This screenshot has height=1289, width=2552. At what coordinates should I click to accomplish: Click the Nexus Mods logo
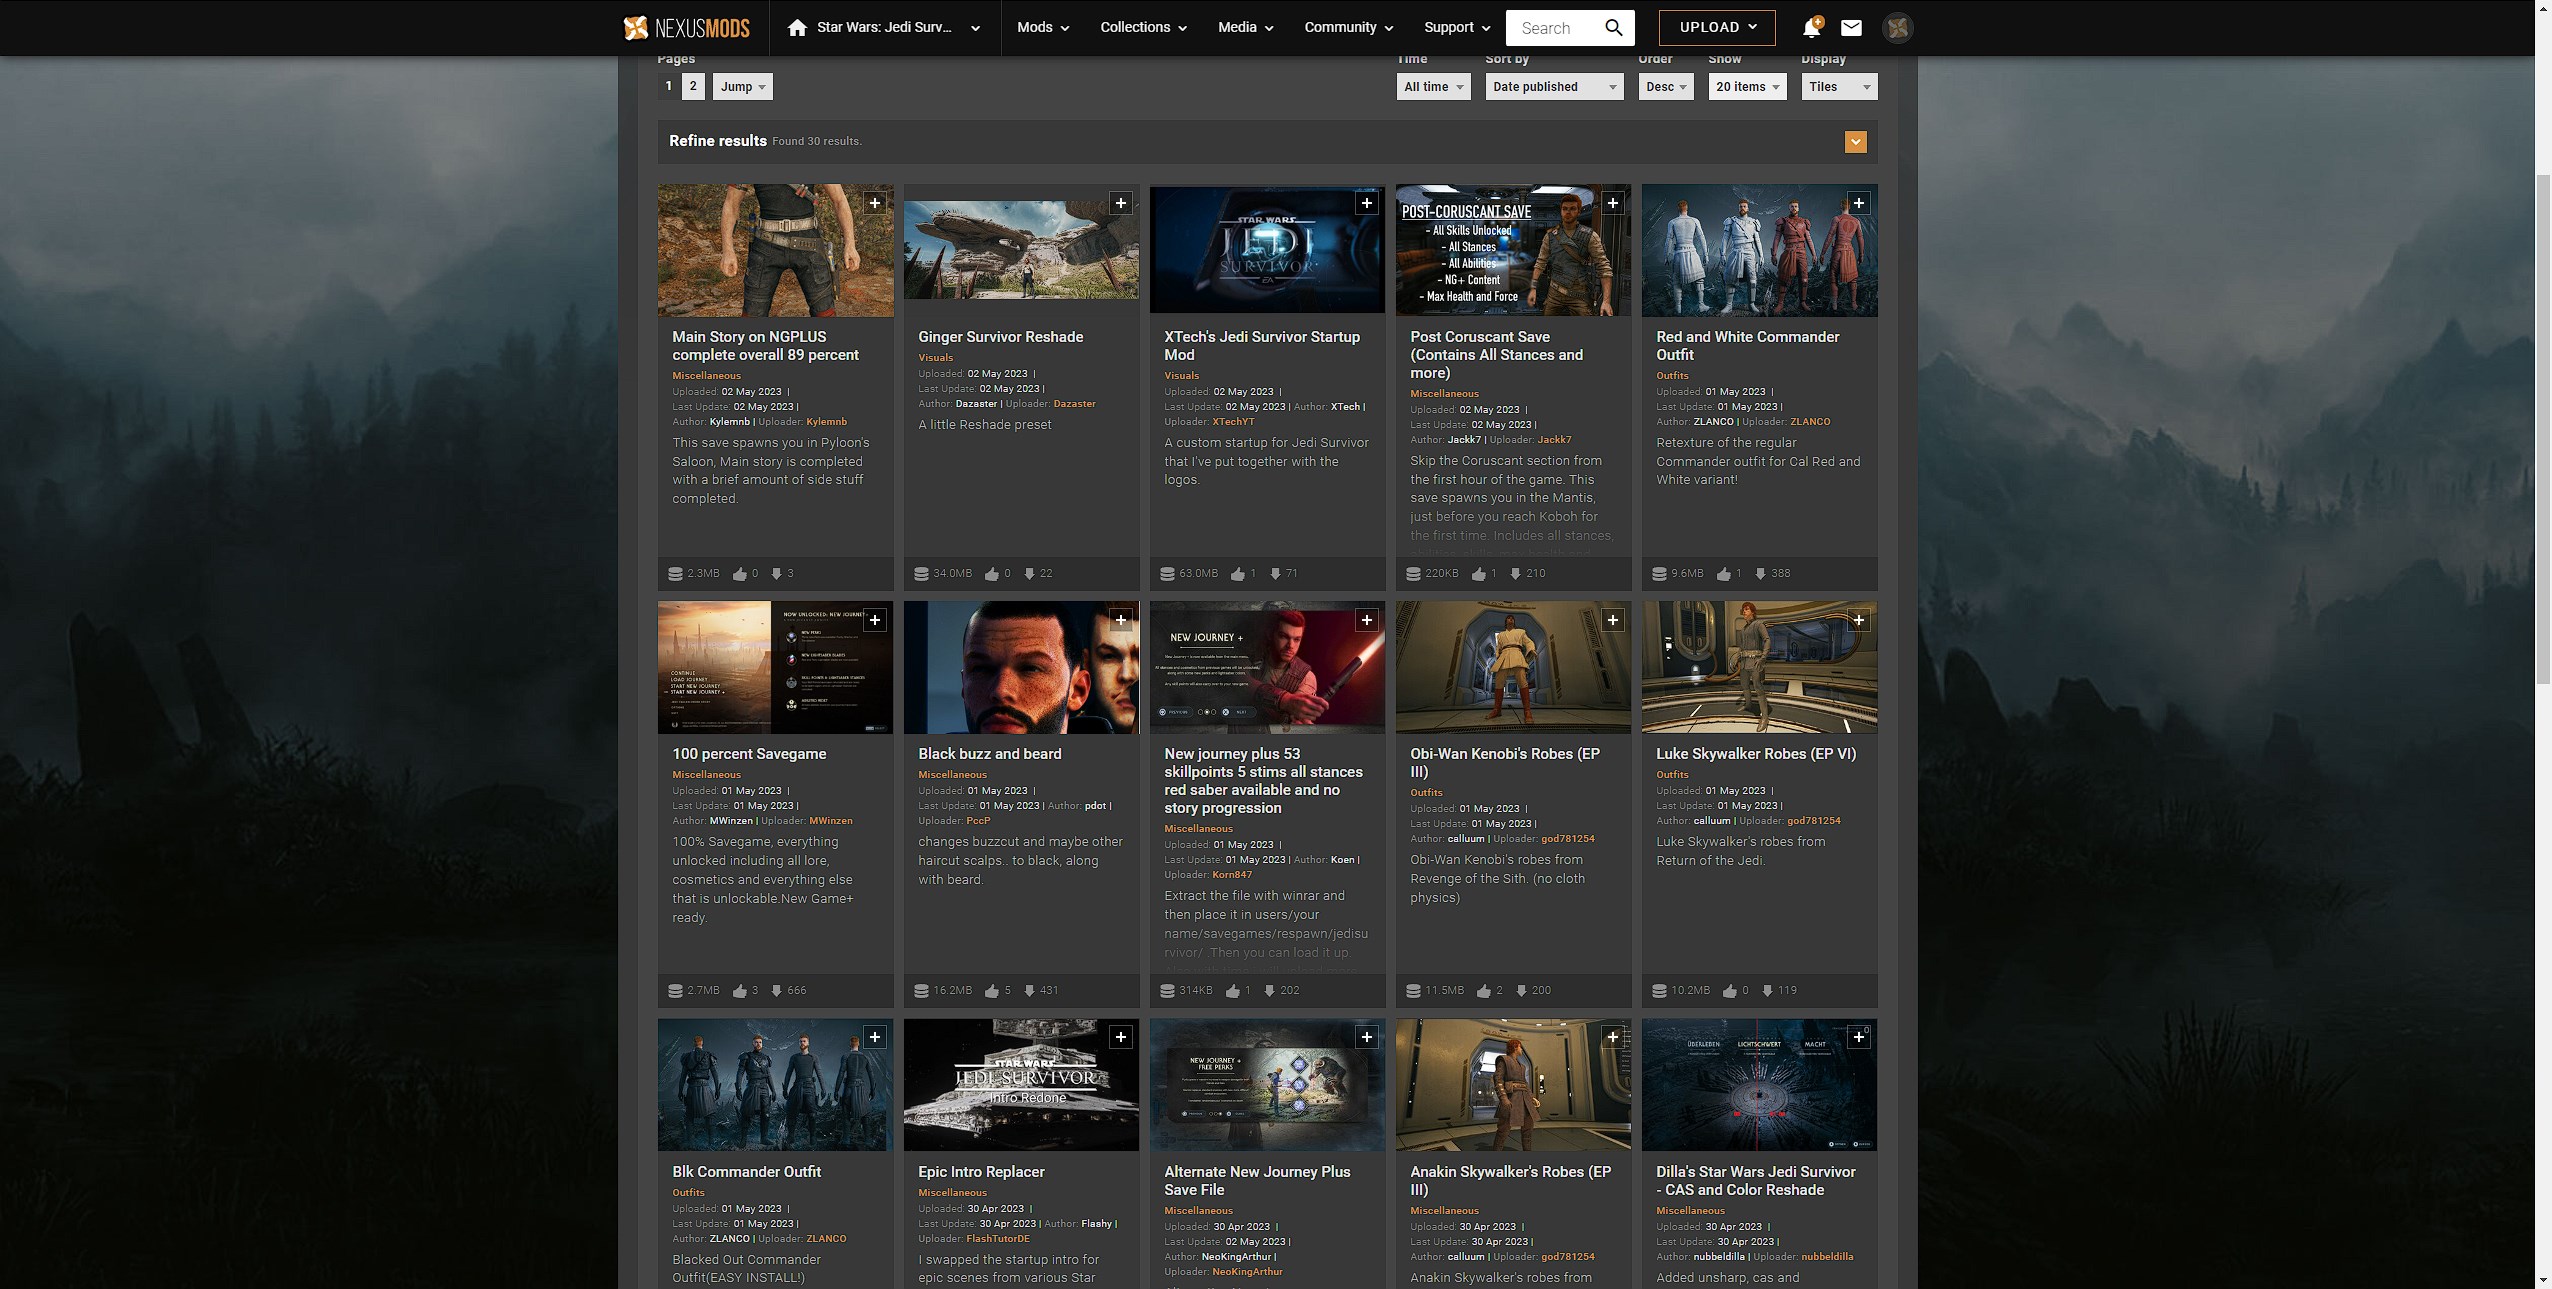(686, 28)
